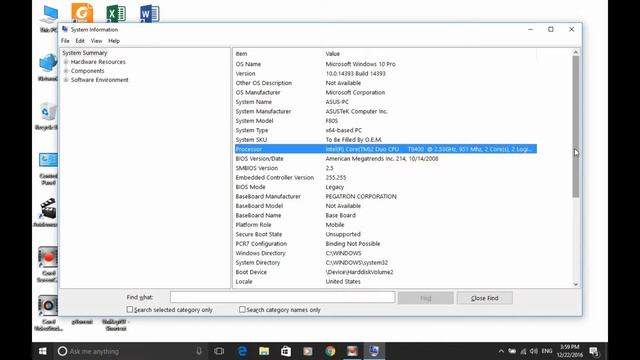Click the ENG input language indicator
The width and height of the screenshot is (640, 360).
point(547,351)
